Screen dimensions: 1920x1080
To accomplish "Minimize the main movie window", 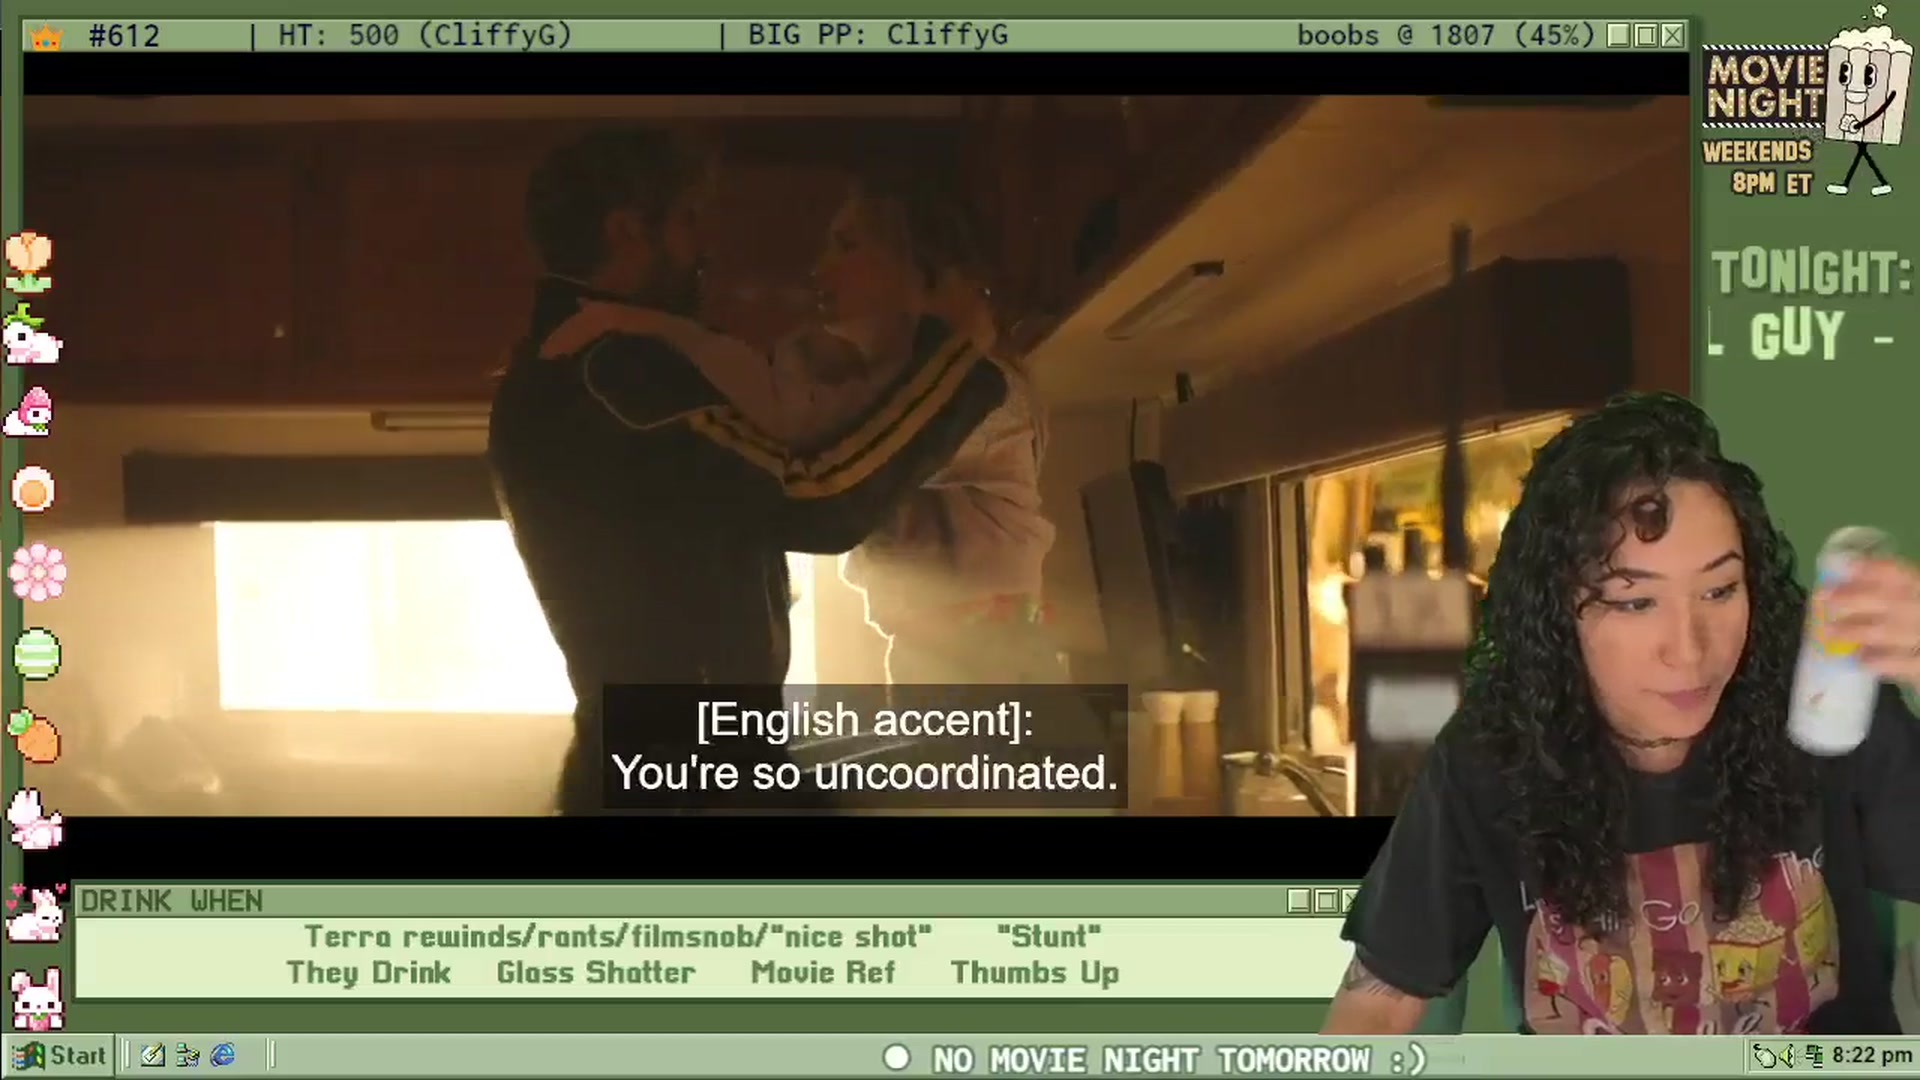I will click(1619, 36).
